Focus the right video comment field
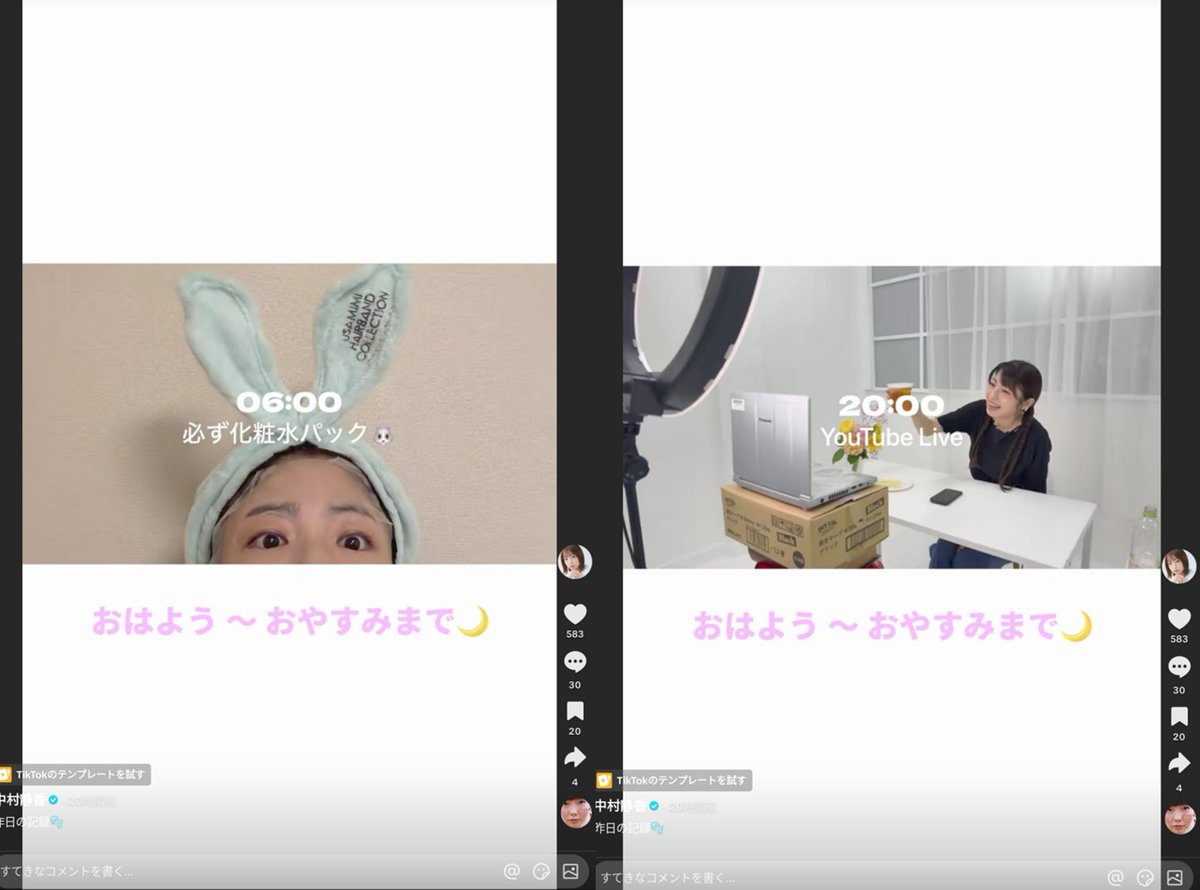The image size is (1200, 890). (x=850, y=877)
